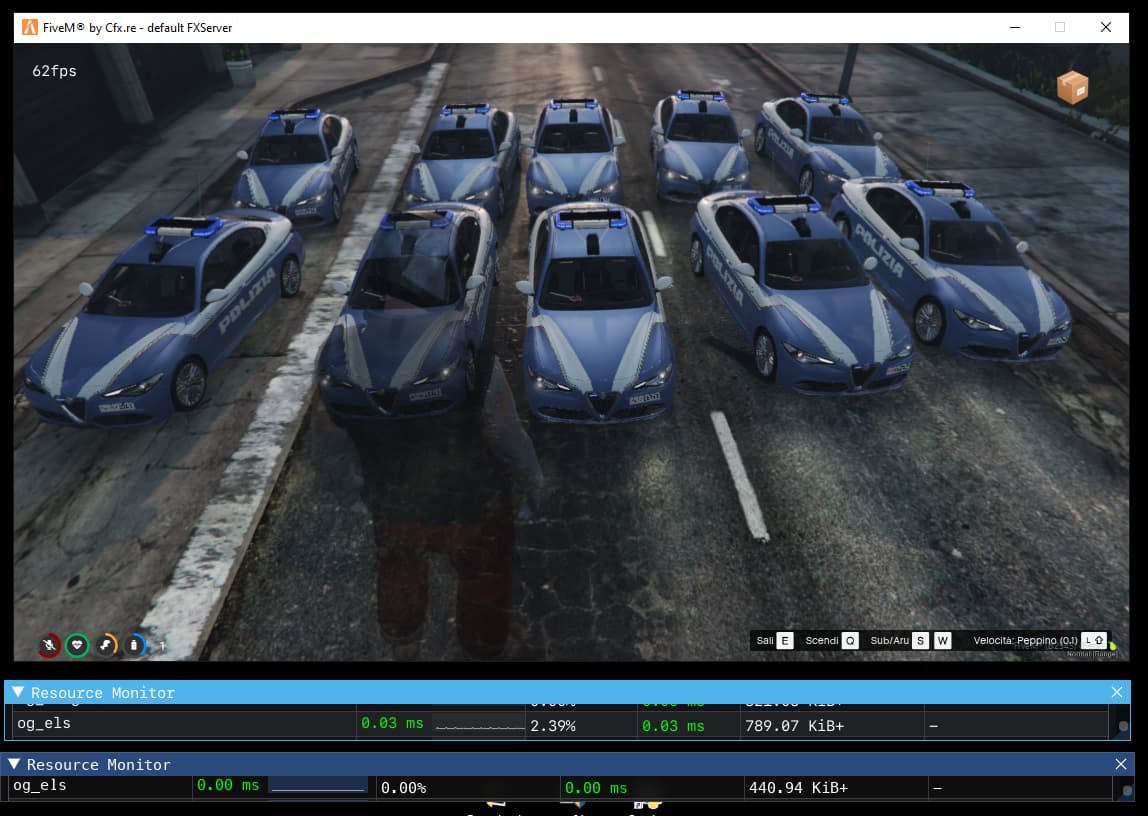Screen dimensions: 1148x816
Task: Click the Q key hint for Scendi
Action: 850,640
